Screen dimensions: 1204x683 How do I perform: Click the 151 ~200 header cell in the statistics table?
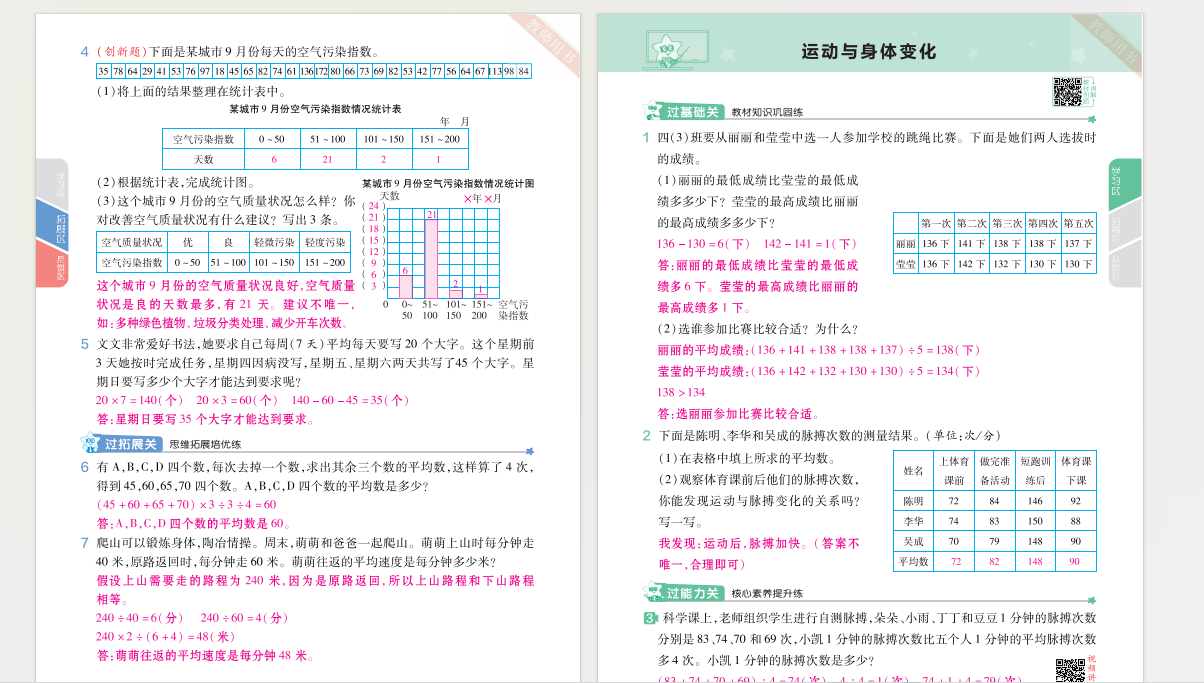pos(440,138)
